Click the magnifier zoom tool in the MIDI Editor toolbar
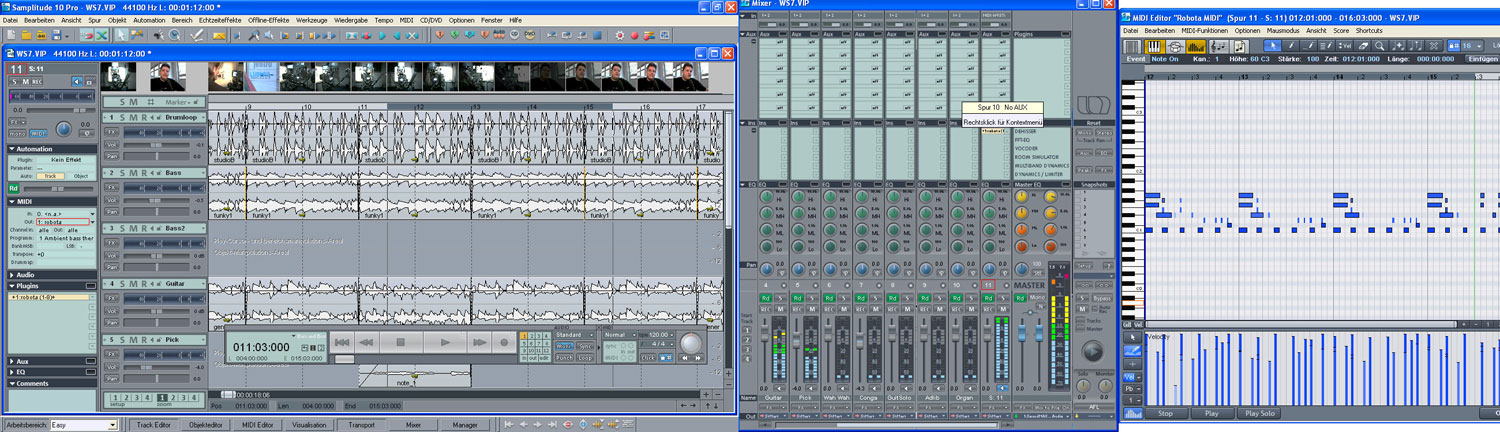1500x432 pixels. [x=1380, y=46]
